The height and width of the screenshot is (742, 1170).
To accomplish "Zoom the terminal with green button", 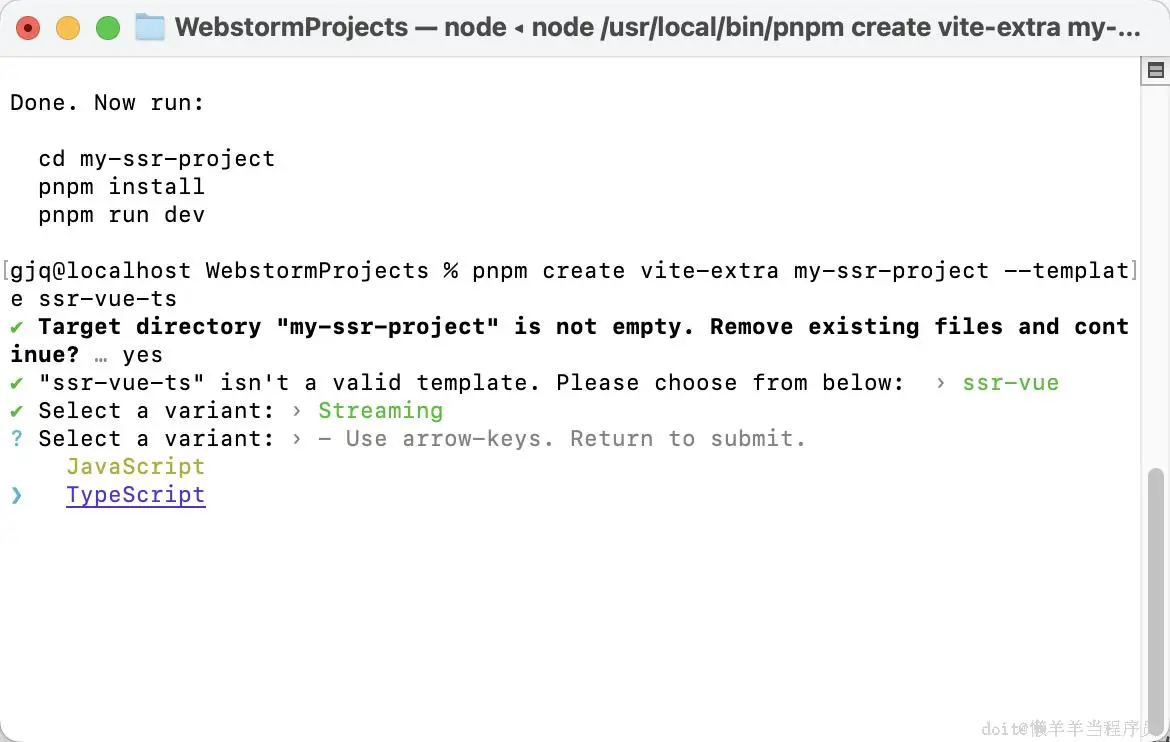I will coord(108,28).
